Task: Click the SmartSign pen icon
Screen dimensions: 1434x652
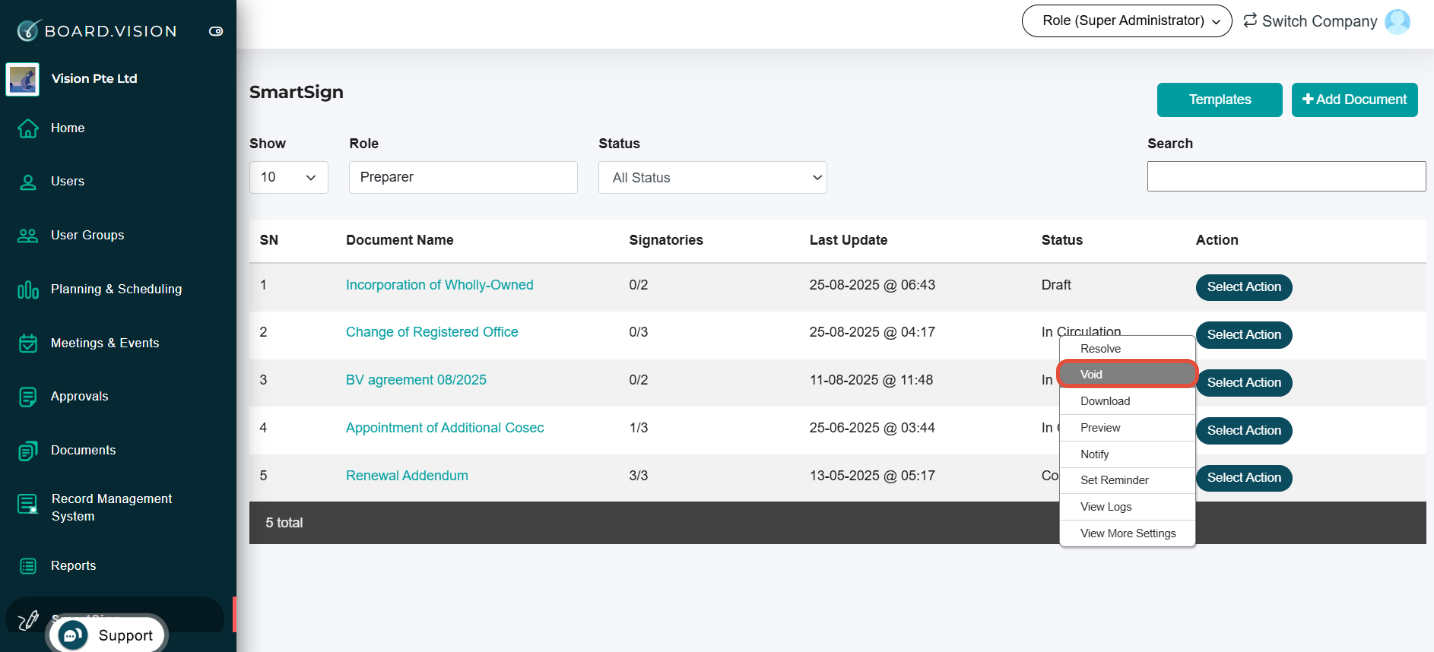Action: (28, 620)
